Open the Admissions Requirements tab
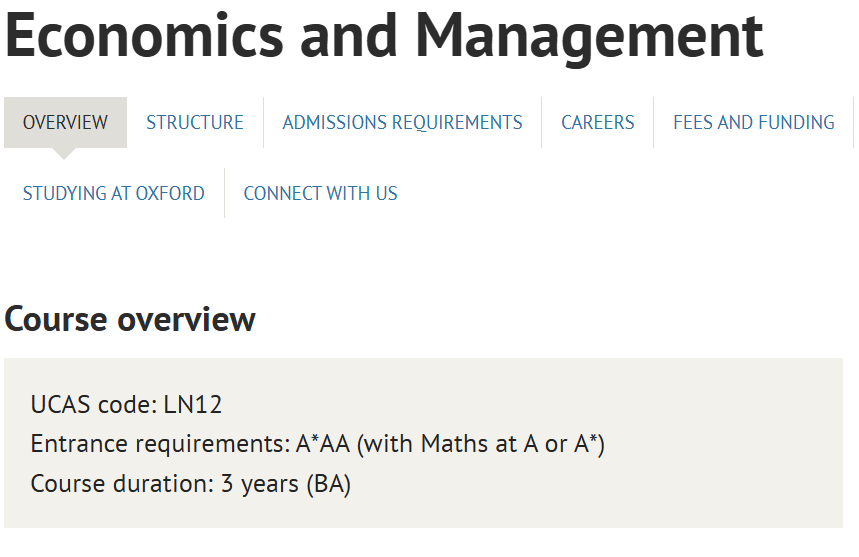 click(x=402, y=123)
